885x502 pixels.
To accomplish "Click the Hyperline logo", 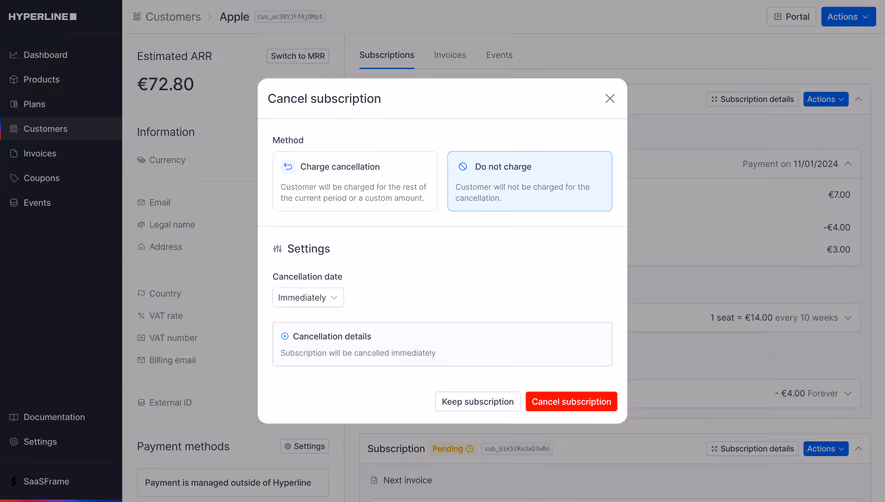I will [42, 17].
